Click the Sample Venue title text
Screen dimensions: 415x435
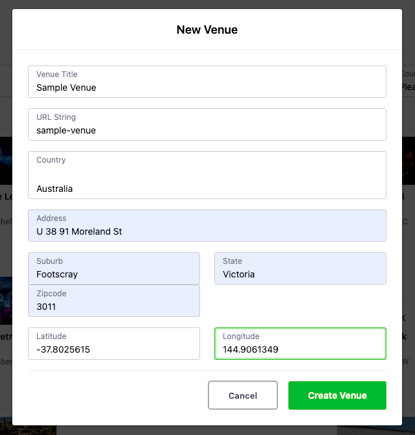66,88
